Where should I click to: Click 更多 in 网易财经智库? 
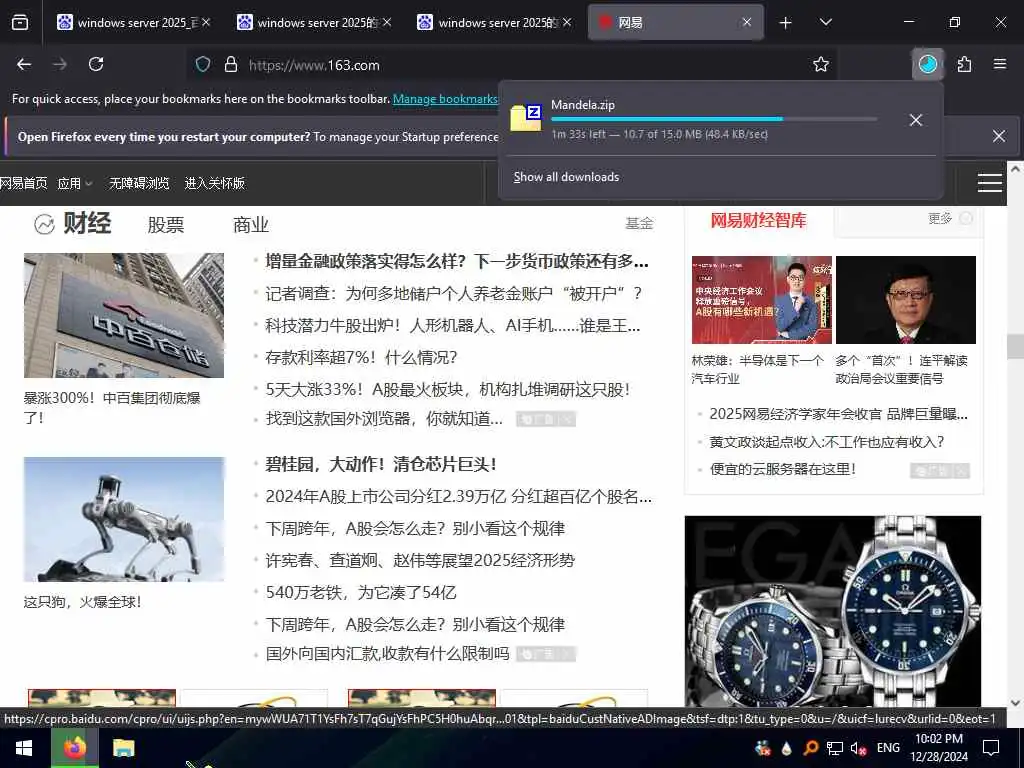pos(940,218)
